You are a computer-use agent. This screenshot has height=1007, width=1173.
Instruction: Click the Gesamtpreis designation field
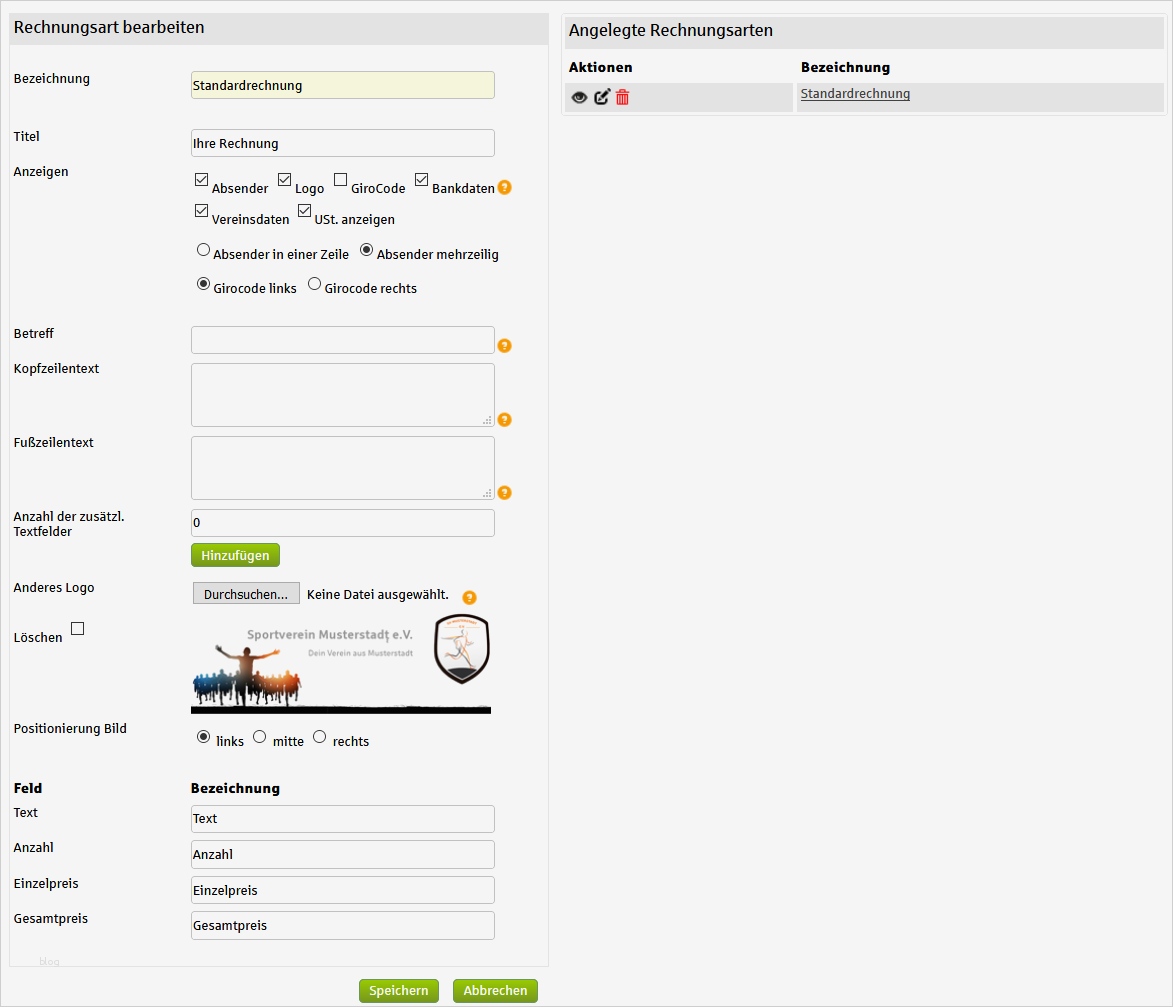point(343,925)
